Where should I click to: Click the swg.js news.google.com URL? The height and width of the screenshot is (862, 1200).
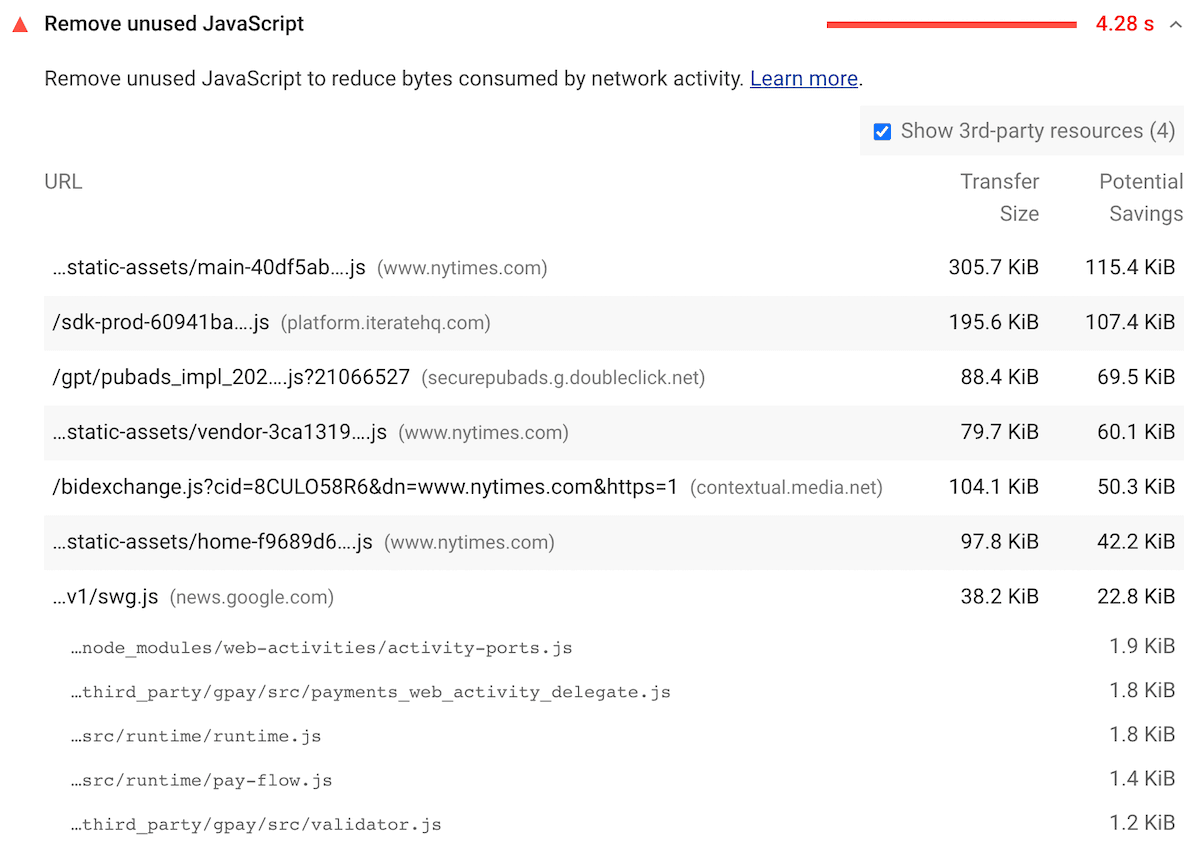(x=105, y=597)
